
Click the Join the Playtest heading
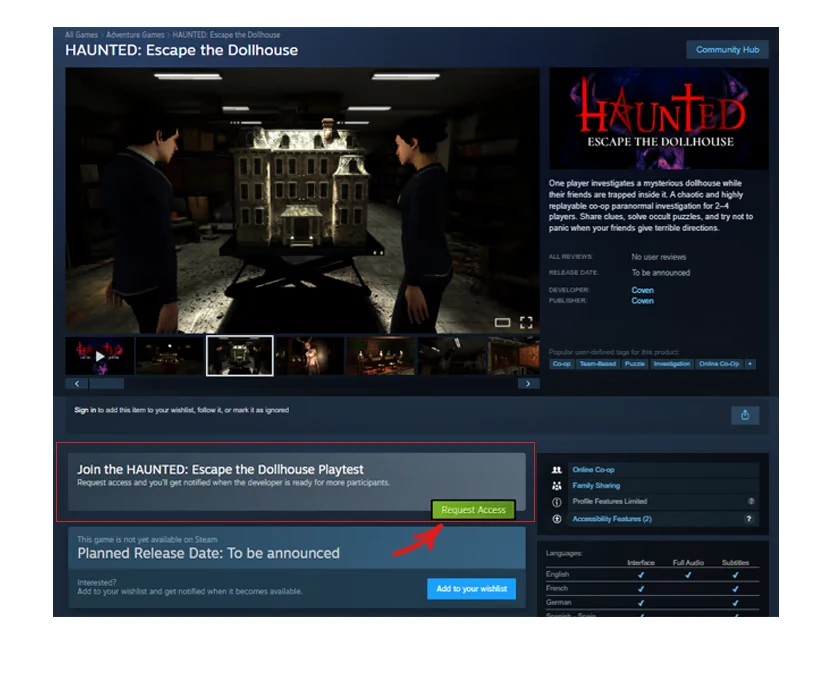point(220,470)
